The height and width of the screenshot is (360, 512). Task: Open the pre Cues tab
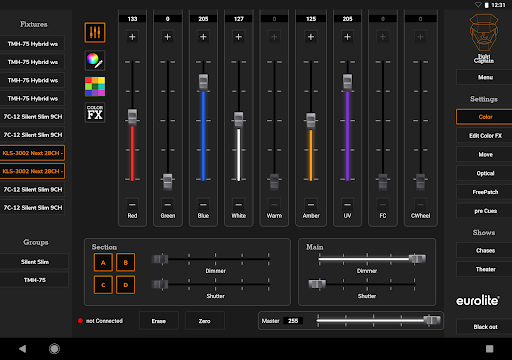tap(485, 211)
